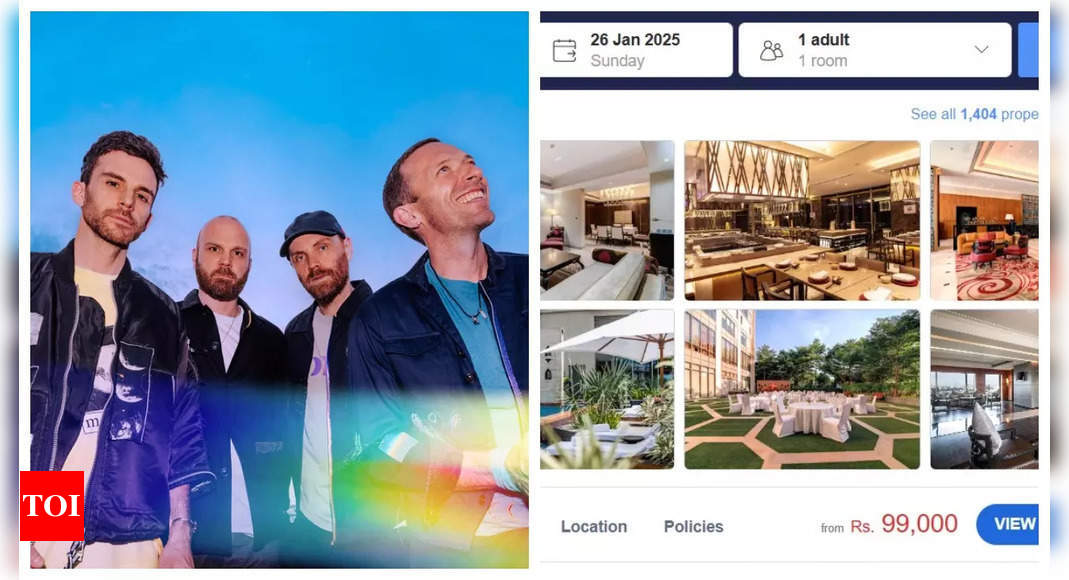This screenshot has height=580, width=1069.
Task: Click the calendar icon beside 26 Jan 2025
Action: tap(564, 50)
